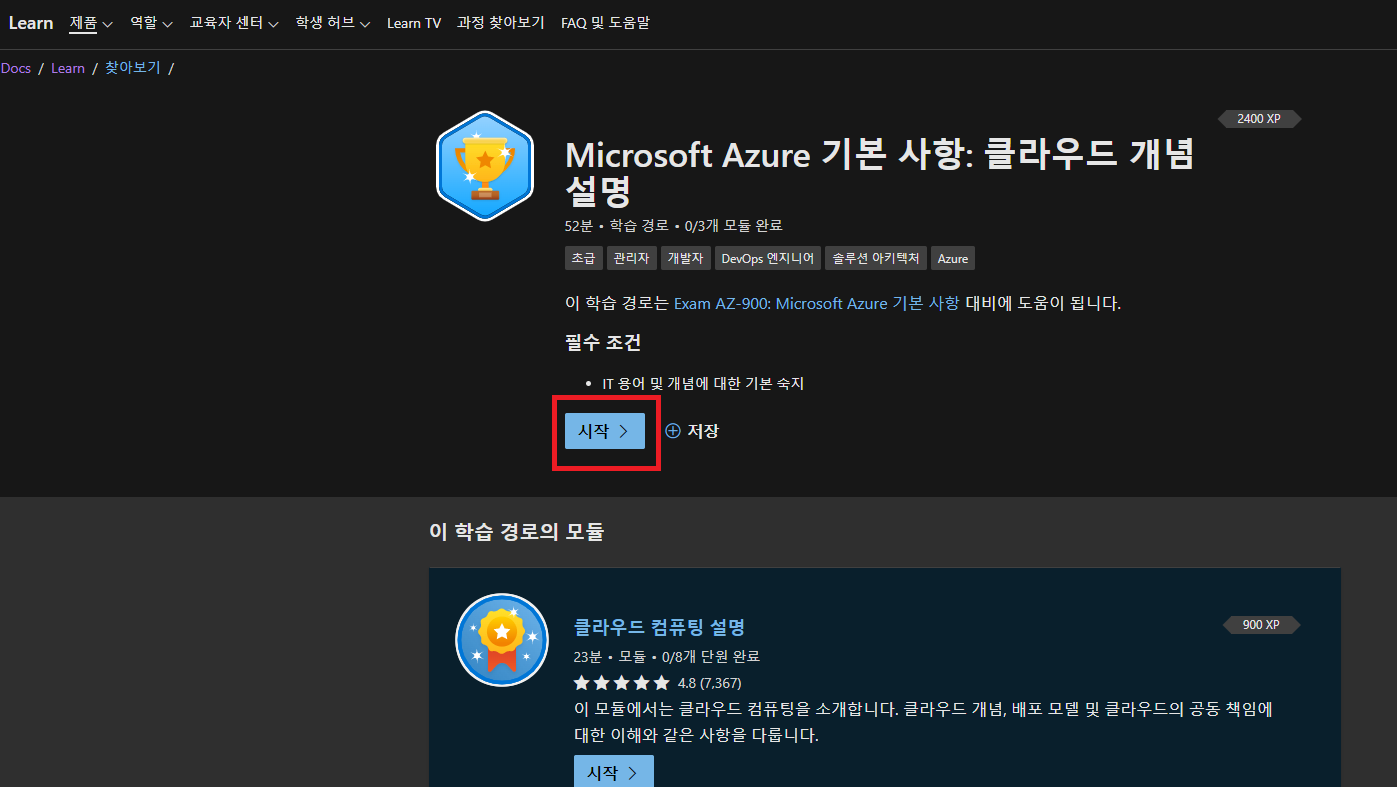Start the learning path with 시작 button
This screenshot has height=787, width=1397.
tap(605, 431)
